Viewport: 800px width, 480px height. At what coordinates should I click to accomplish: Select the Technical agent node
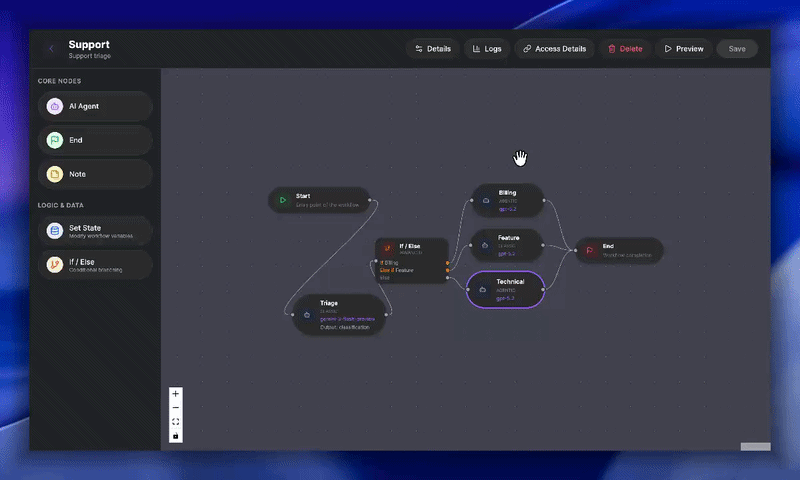tap(507, 289)
